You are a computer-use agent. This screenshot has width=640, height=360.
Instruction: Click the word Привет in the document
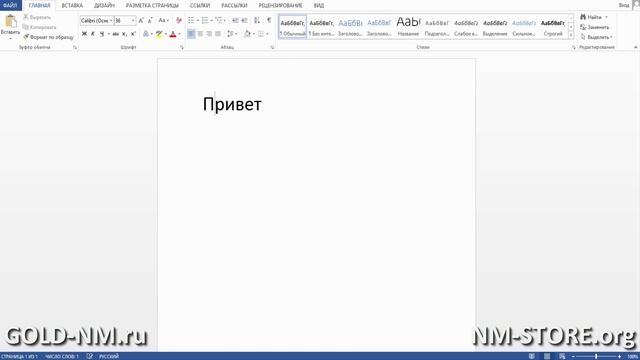coord(232,104)
